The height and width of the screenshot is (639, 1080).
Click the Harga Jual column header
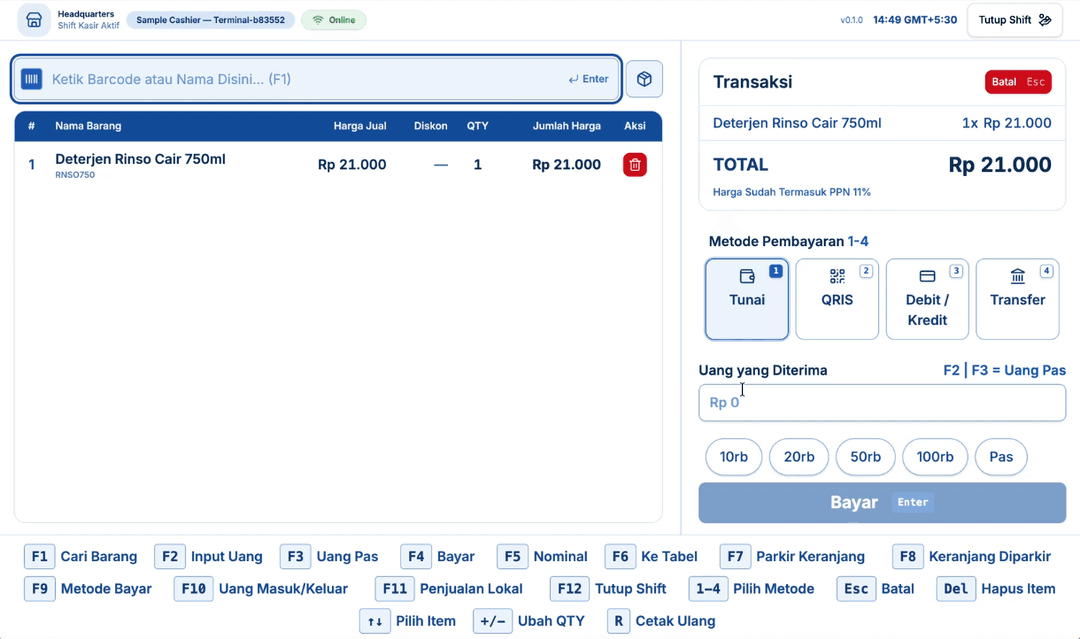tap(360, 126)
